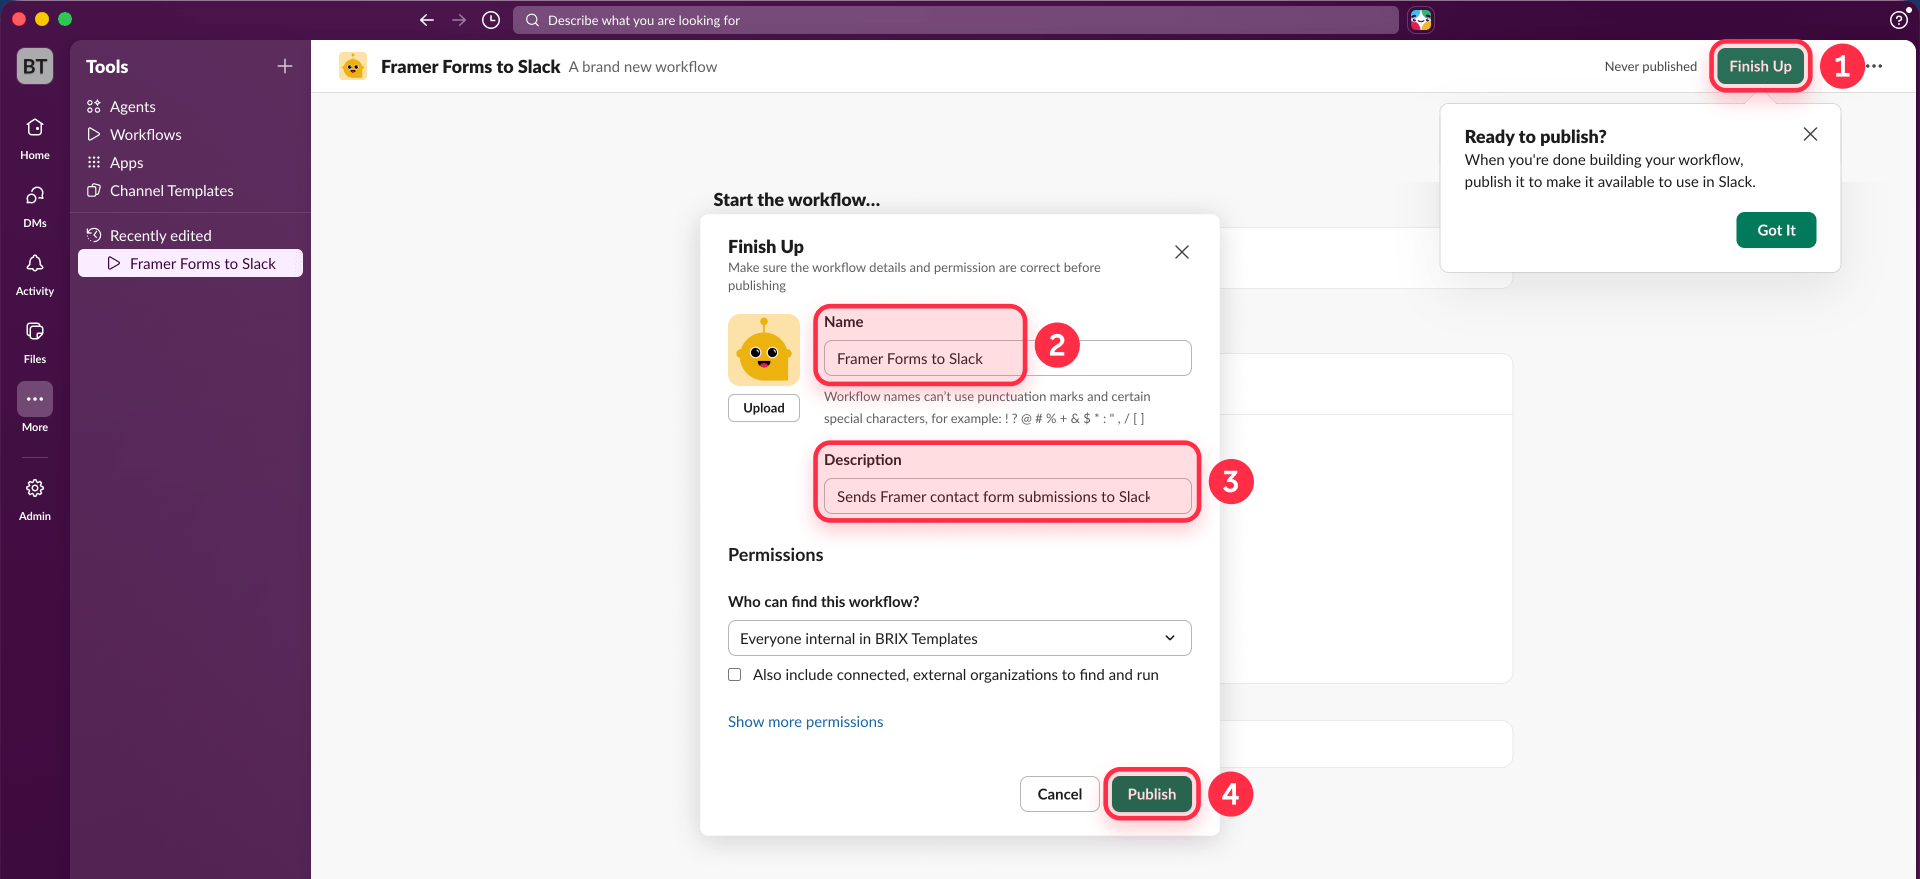Open DMs from the left rail
This screenshot has width=1920, height=879.
point(35,206)
